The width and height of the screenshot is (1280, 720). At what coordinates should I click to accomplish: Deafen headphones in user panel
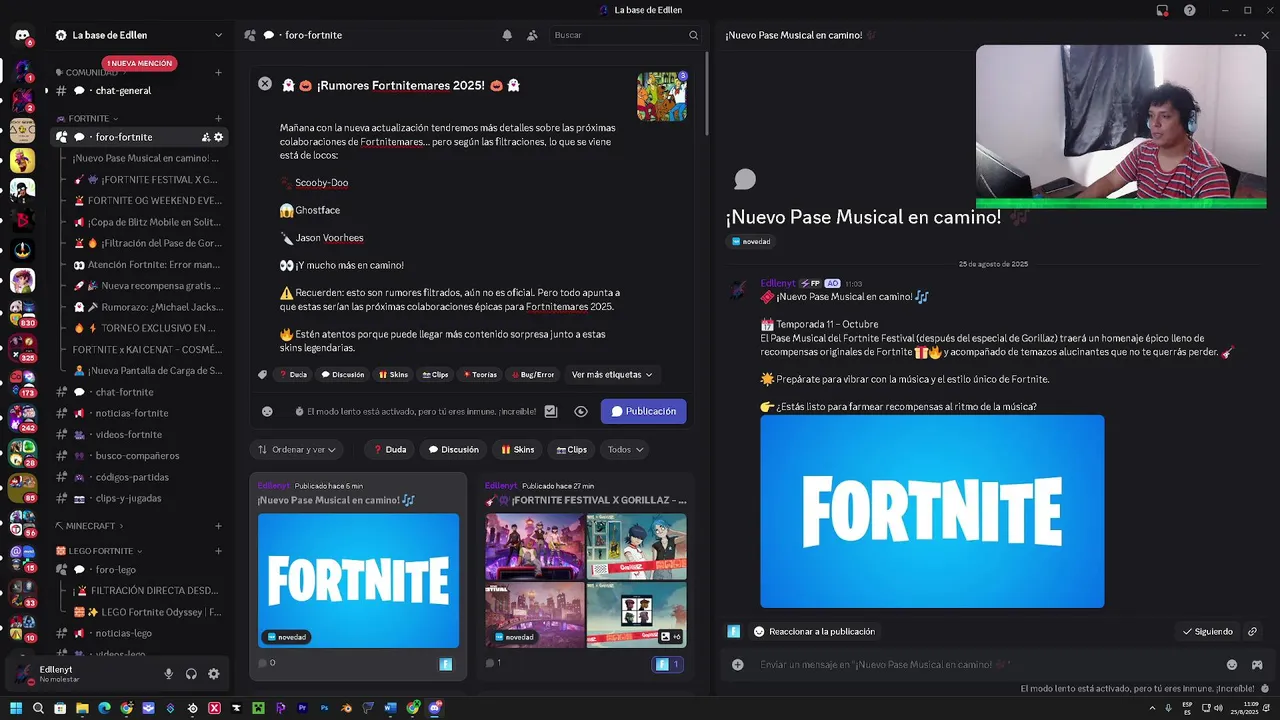coord(191,674)
